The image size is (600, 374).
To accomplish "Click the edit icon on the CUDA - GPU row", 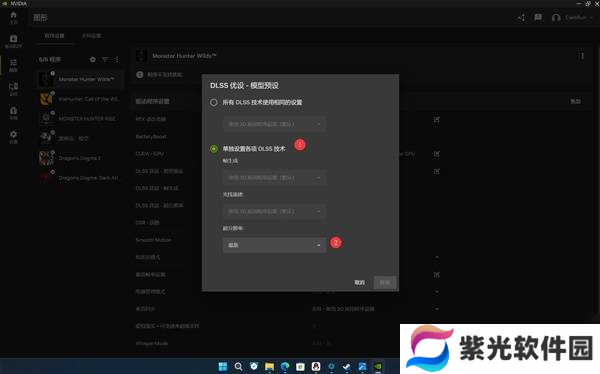I will pos(436,154).
